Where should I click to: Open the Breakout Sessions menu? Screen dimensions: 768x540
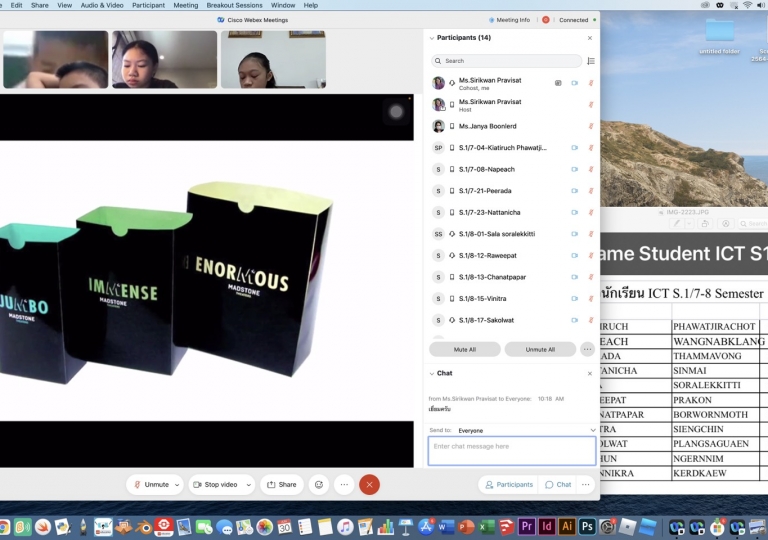[x=234, y=5]
